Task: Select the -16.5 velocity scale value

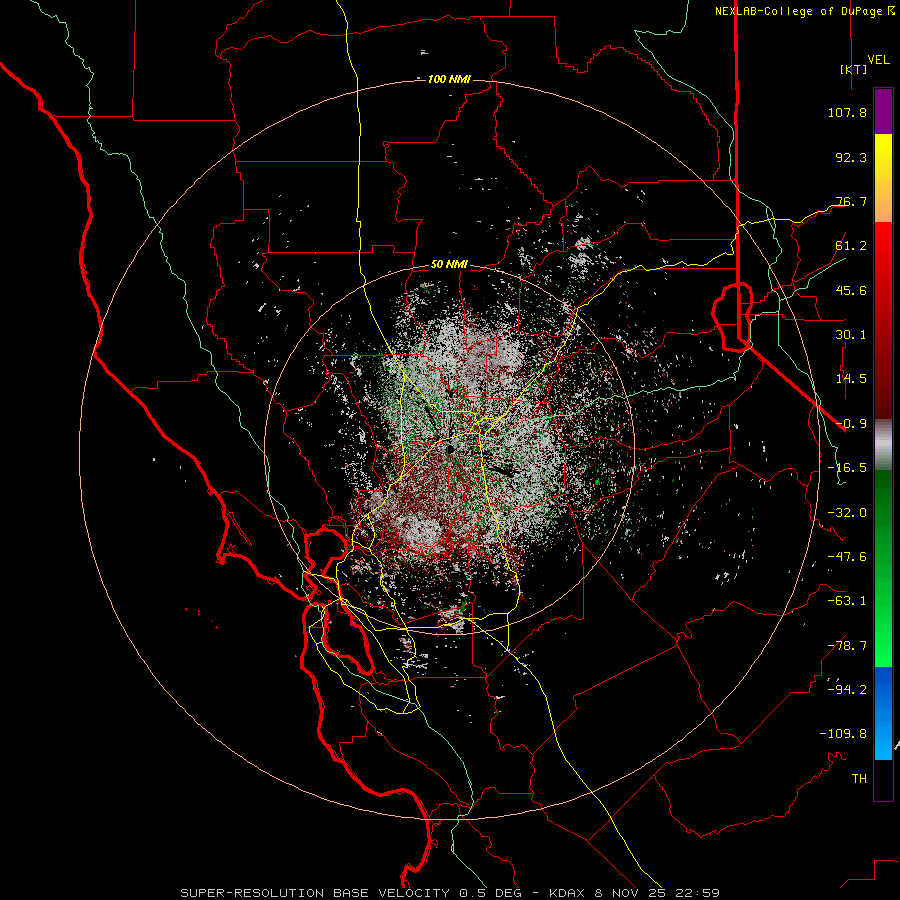Action: click(847, 468)
